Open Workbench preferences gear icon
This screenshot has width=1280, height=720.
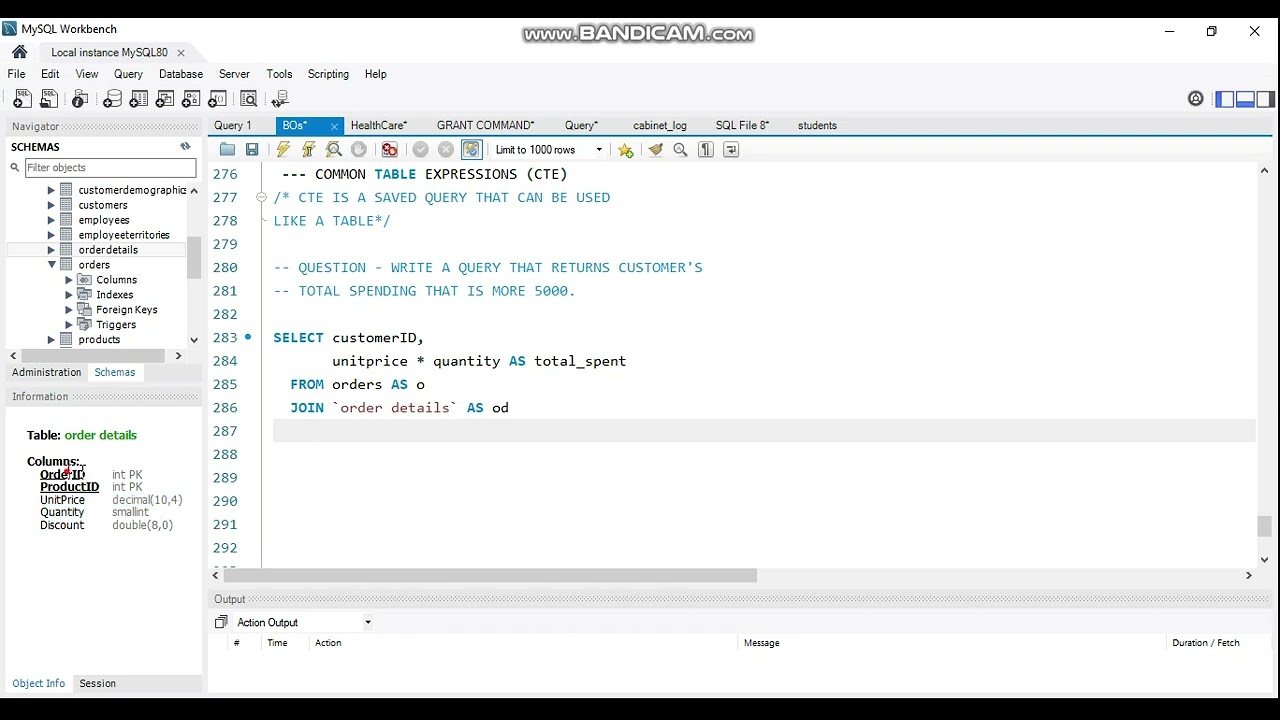pyautogui.click(x=1196, y=99)
